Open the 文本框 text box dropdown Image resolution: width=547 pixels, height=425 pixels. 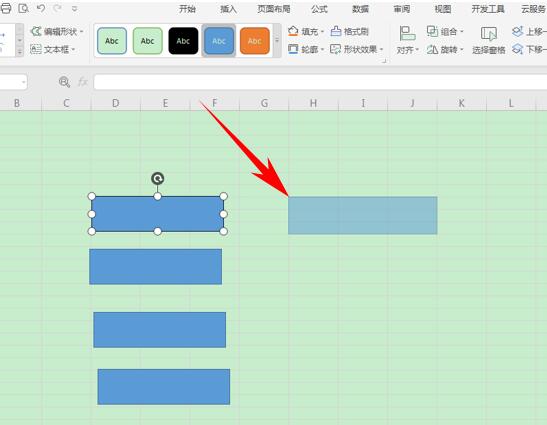[53, 49]
